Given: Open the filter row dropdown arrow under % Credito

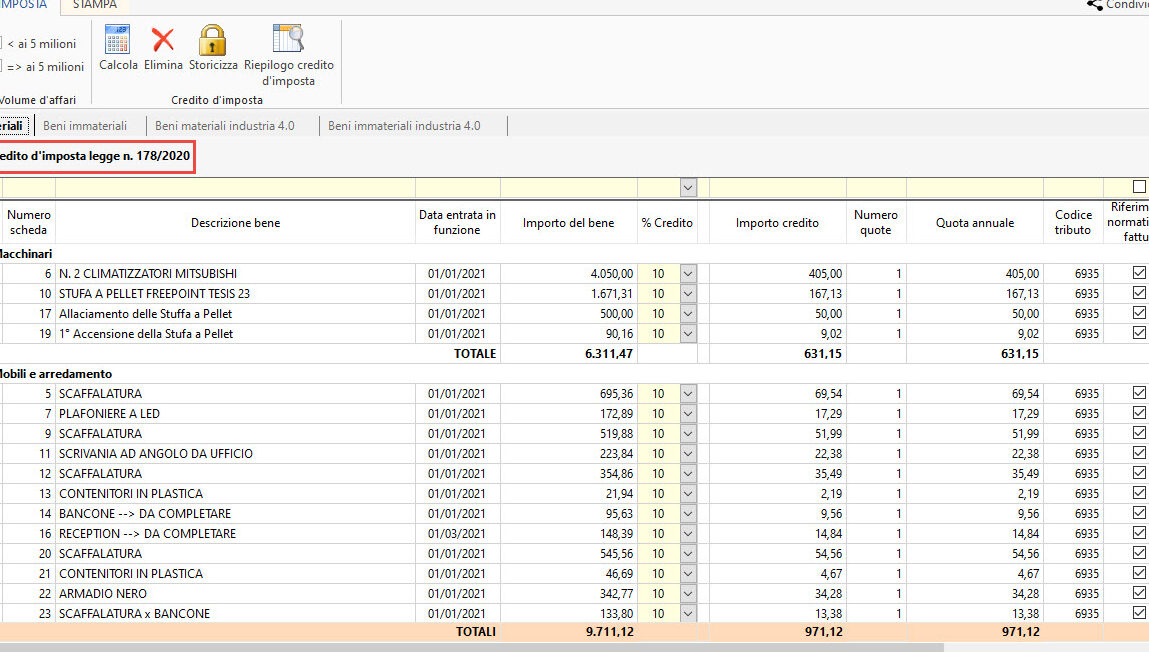Looking at the screenshot, I should point(687,188).
